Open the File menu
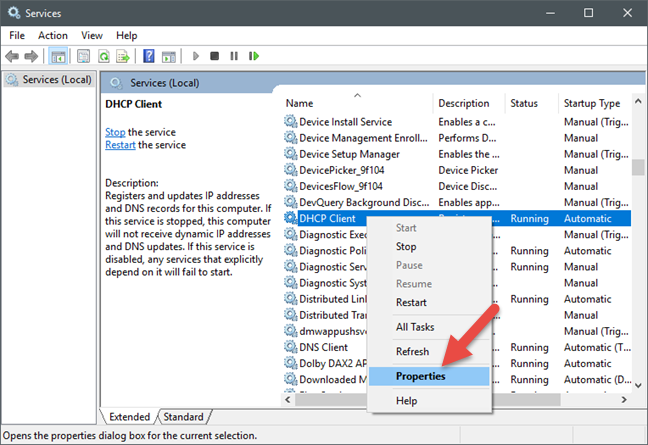Viewport: 648px width, 445px height. [17, 36]
